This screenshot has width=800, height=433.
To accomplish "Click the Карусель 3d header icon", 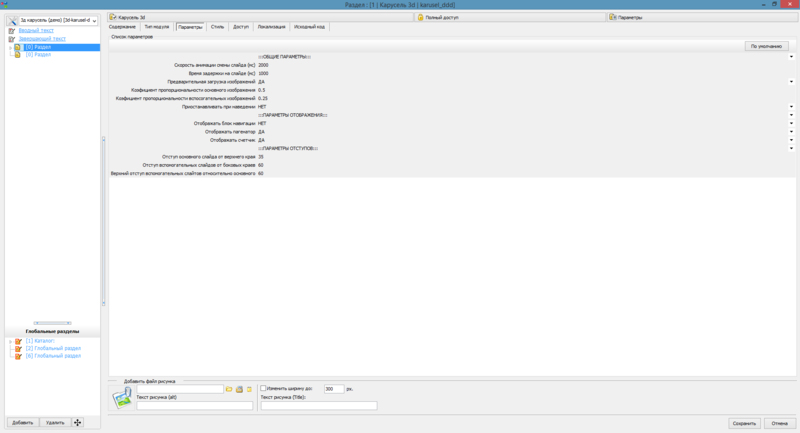I will [113, 17].
